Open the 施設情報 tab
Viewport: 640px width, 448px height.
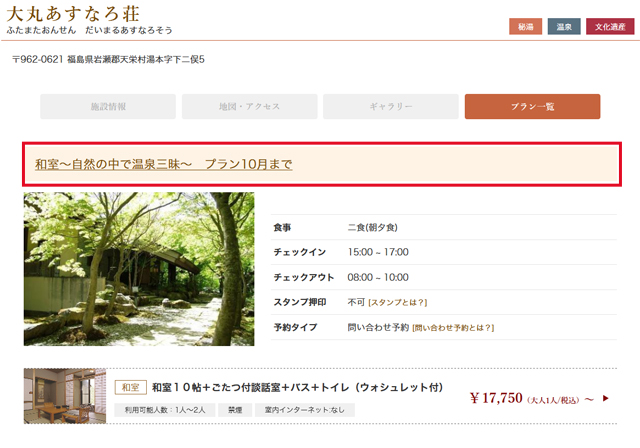click(108, 106)
